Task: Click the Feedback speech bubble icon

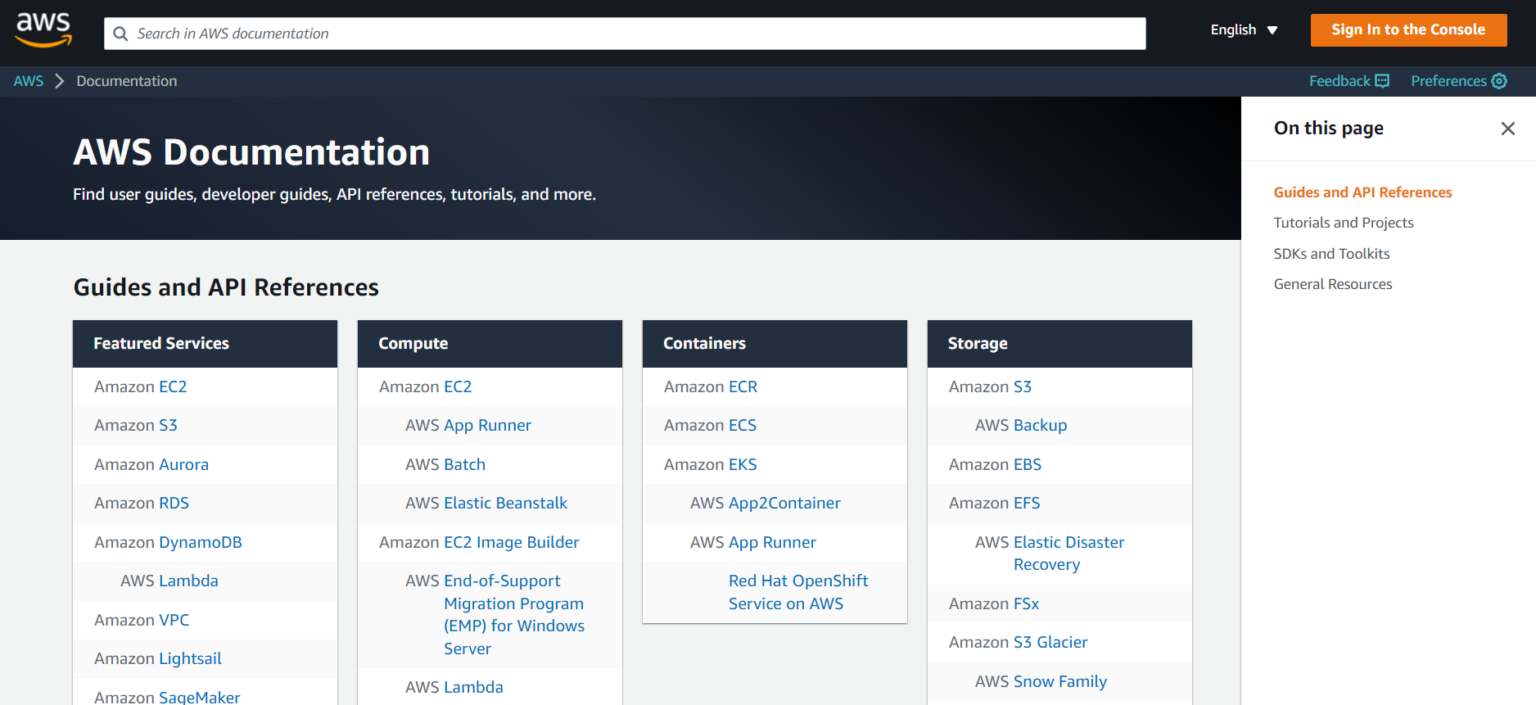Action: 1382,81
